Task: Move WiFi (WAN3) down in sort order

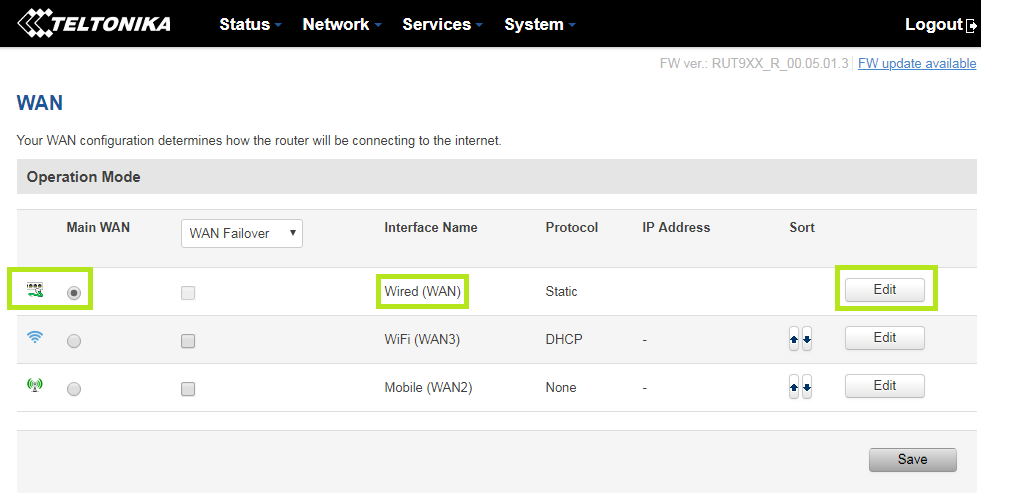Action: [x=807, y=340]
